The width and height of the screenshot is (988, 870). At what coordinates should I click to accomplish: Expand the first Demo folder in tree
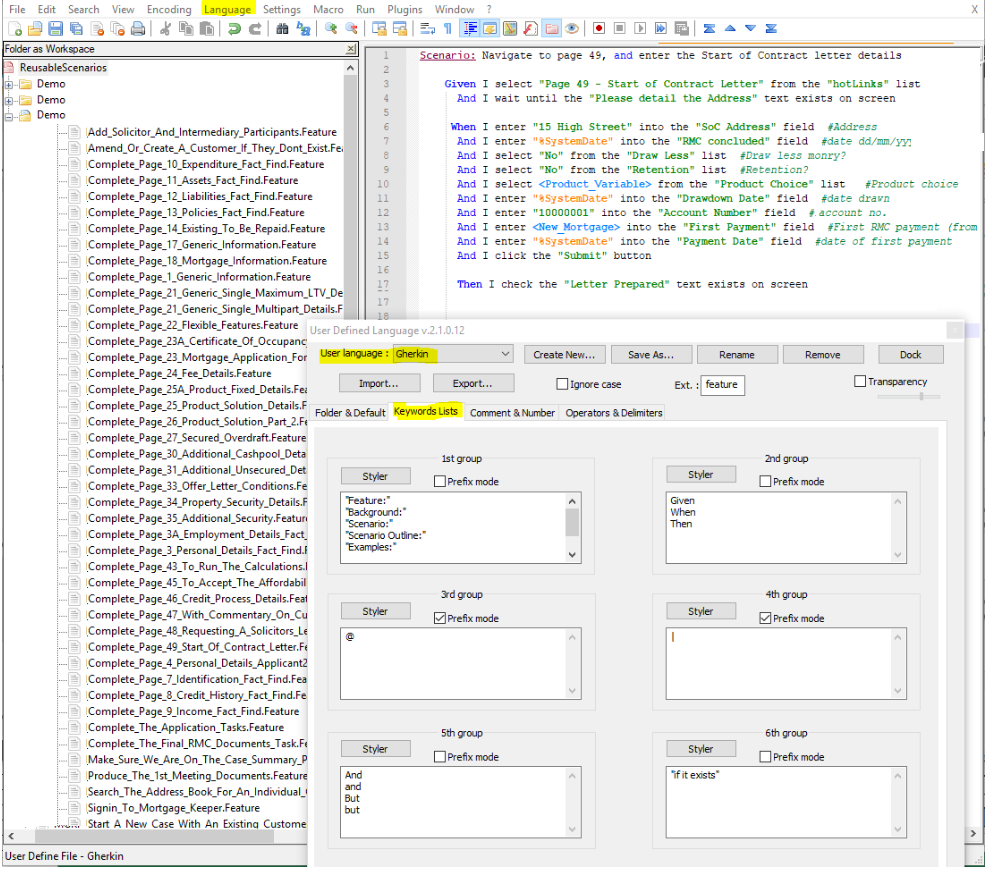coord(10,84)
